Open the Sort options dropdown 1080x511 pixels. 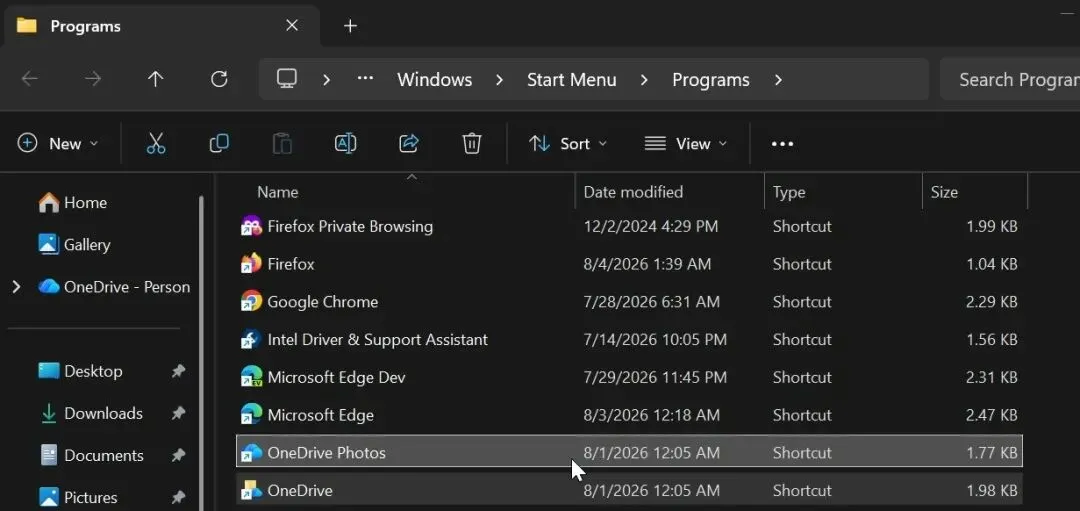click(568, 143)
